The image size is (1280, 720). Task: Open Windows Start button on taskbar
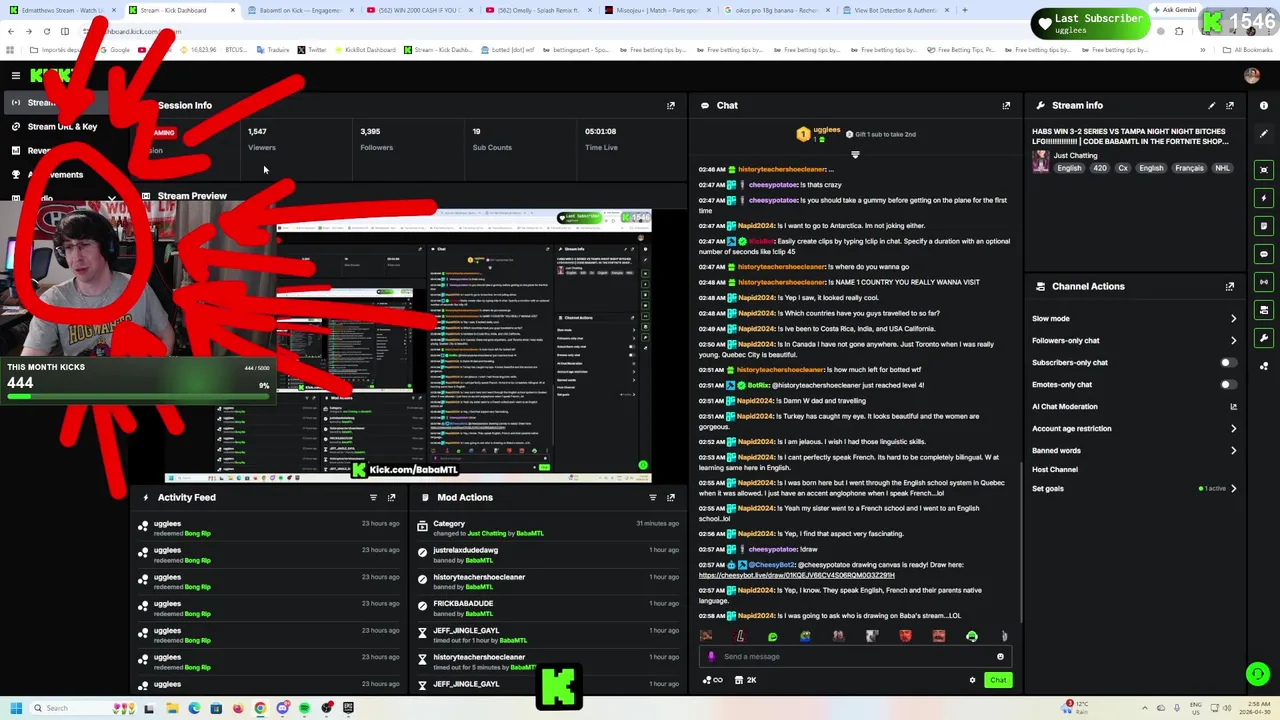tap(15, 708)
